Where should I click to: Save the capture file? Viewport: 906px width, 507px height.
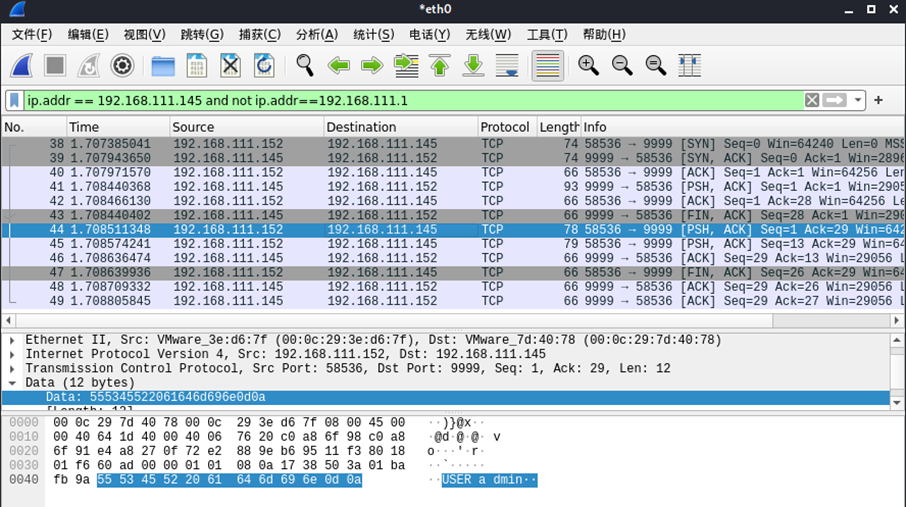tap(196, 65)
